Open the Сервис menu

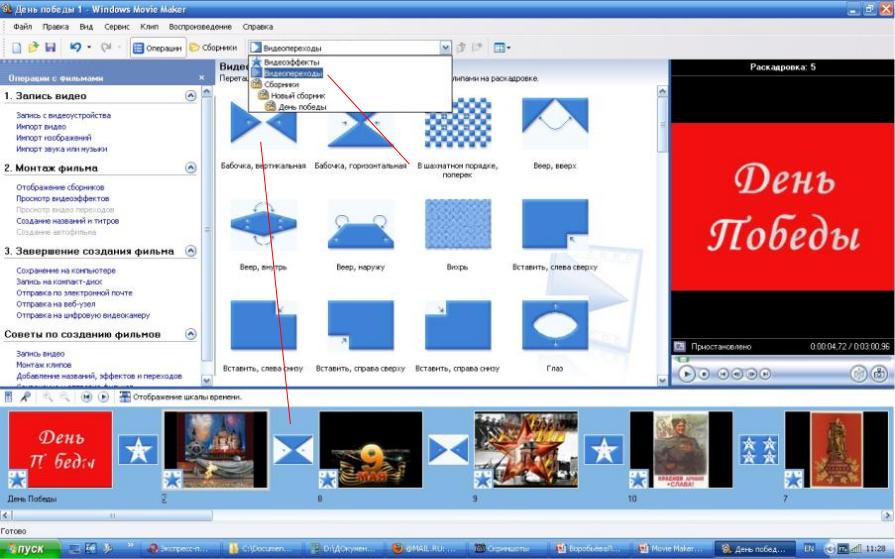coord(116,27)
